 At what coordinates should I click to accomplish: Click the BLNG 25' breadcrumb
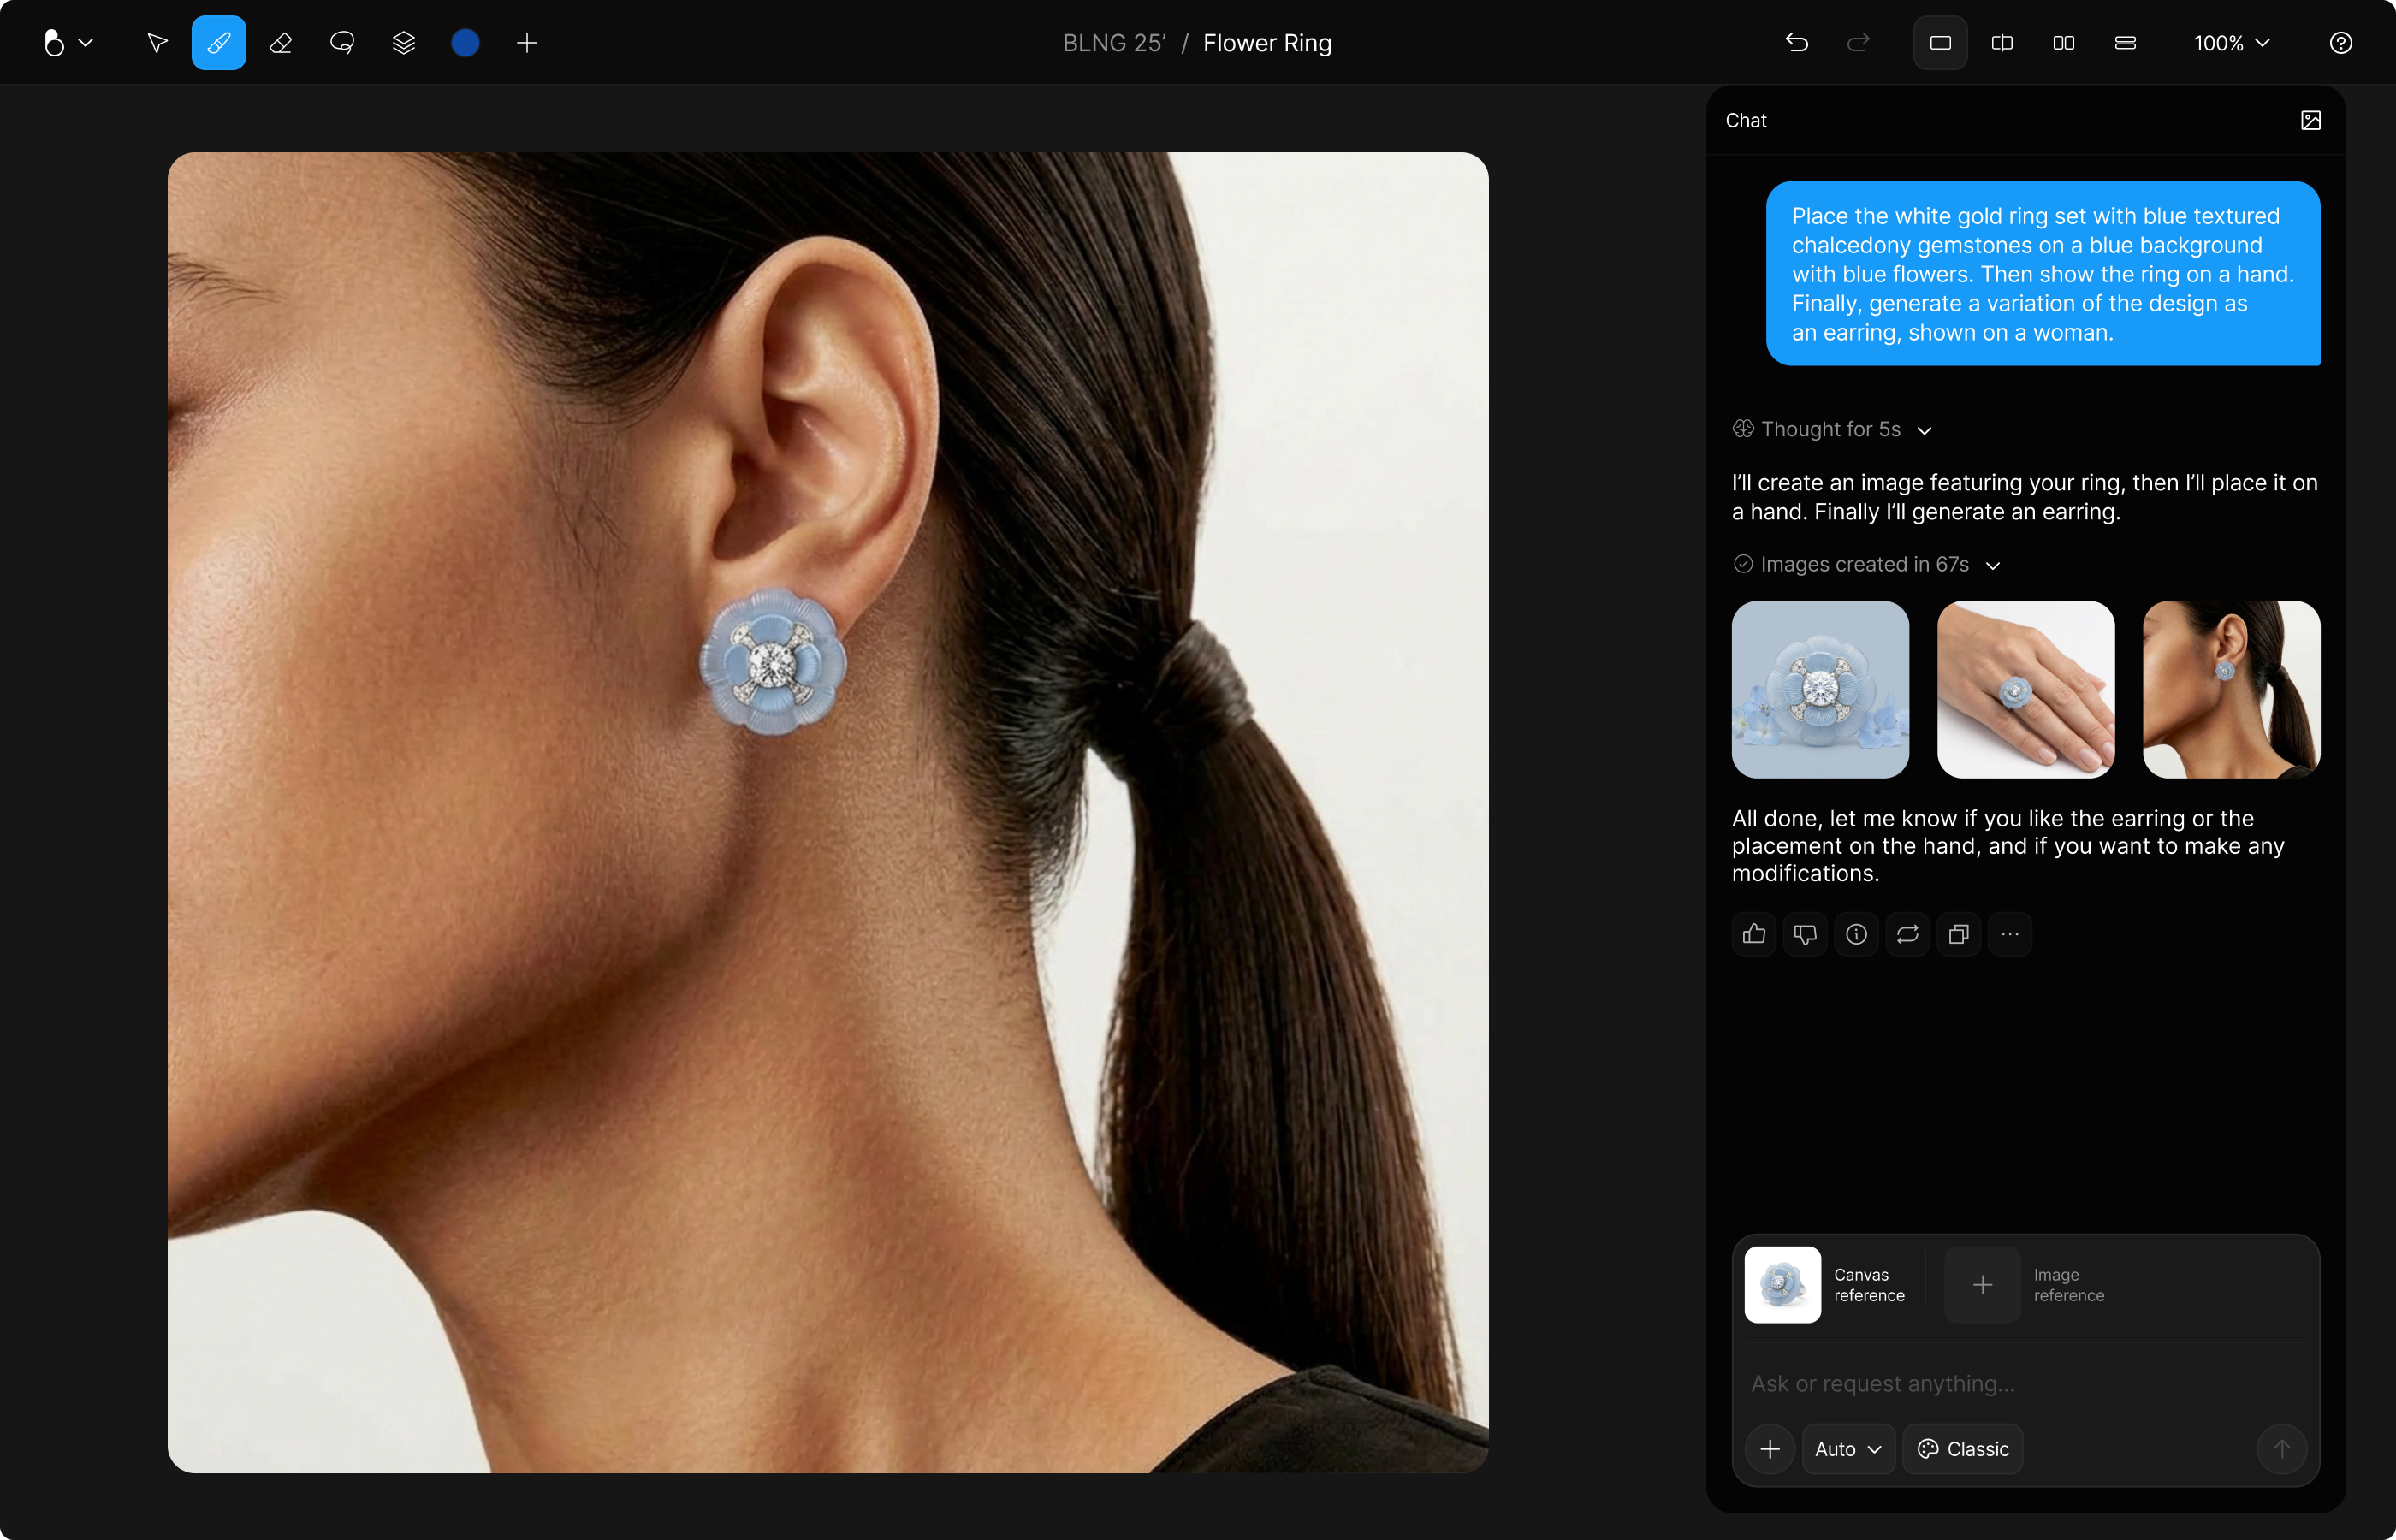click(x=1114, y=43)
